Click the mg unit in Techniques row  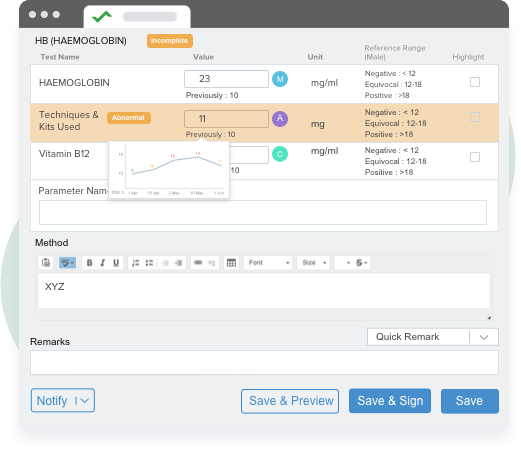[x=317, y=124]
